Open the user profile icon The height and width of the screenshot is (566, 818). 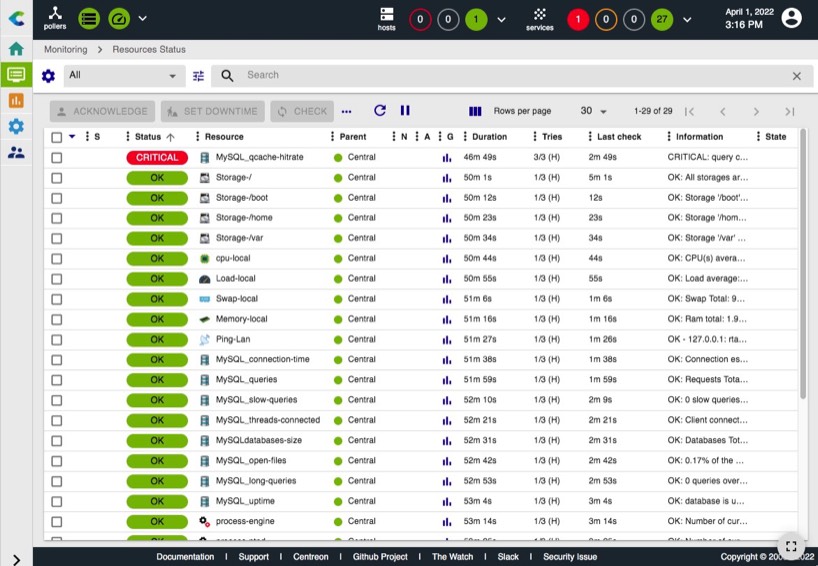[791, 18]
